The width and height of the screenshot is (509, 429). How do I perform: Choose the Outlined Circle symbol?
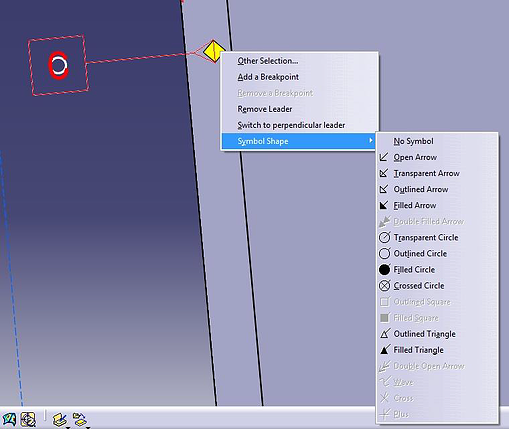[437, 254]
